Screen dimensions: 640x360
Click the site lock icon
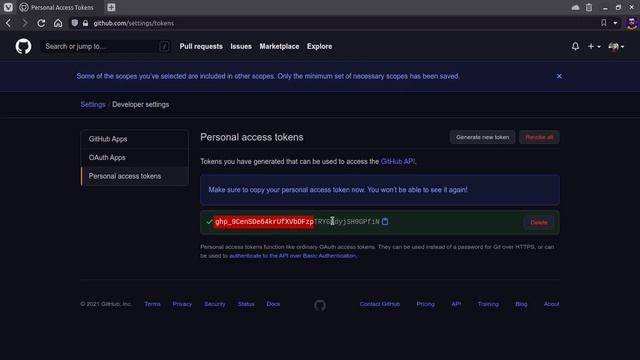coord(85,23)
